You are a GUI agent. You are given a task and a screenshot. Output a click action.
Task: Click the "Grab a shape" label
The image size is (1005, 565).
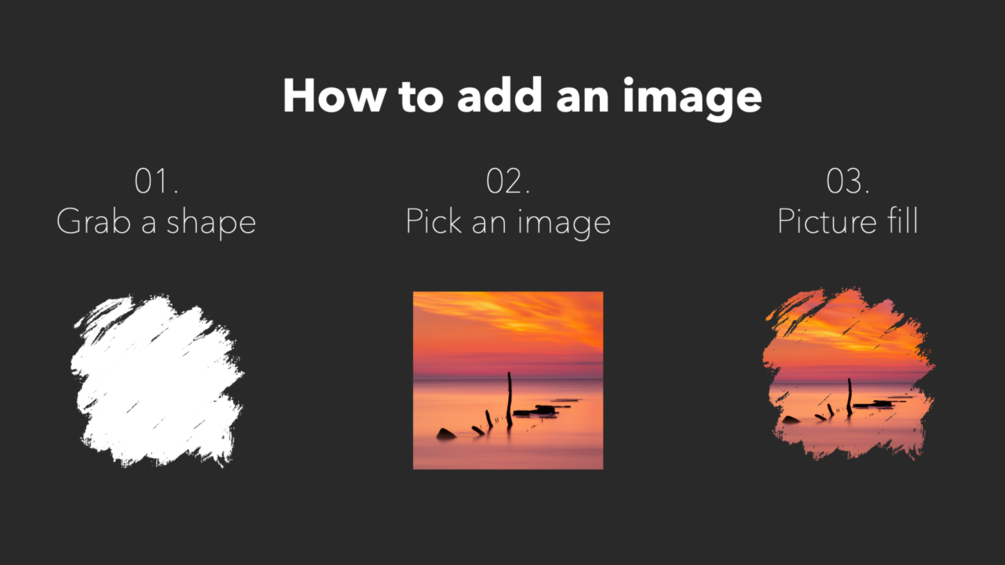[156, 221]
